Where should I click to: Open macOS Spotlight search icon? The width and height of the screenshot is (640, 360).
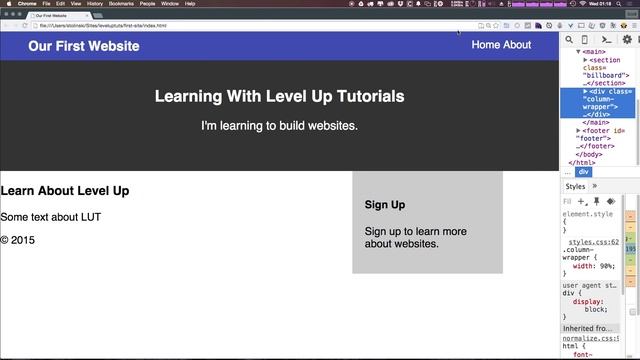(619, 4)
